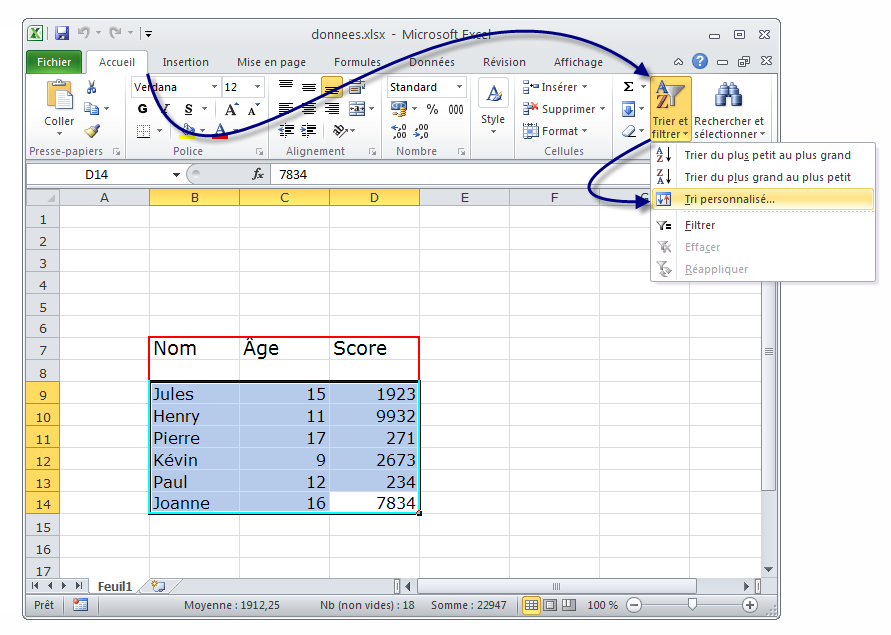Toggle bold formatting with the G button
This screenshot has width=891, height=635.
click(x=142, y=109)
